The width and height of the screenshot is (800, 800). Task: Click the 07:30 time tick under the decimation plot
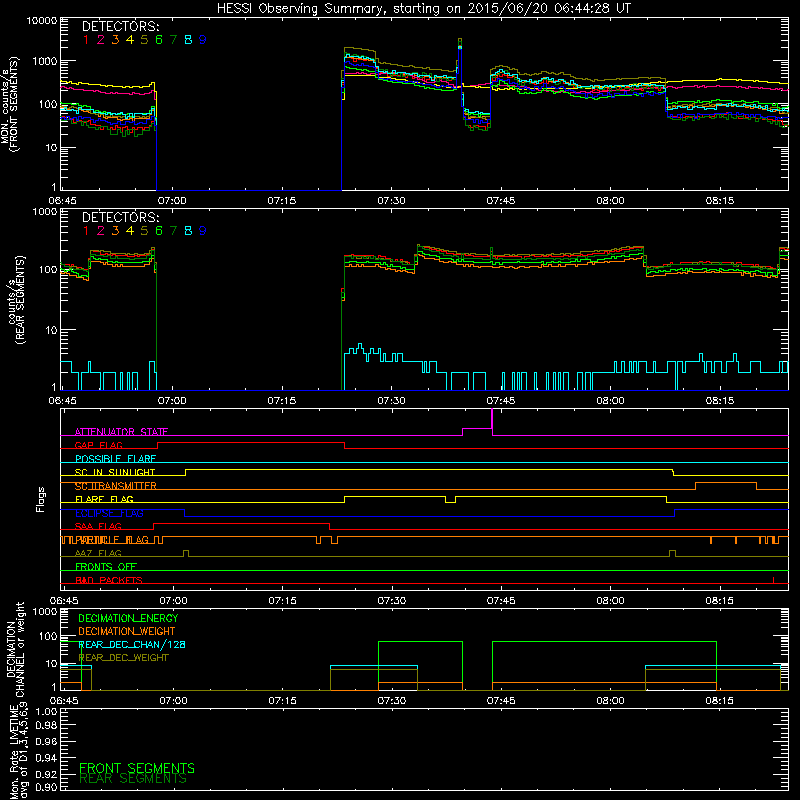[391, 701]
